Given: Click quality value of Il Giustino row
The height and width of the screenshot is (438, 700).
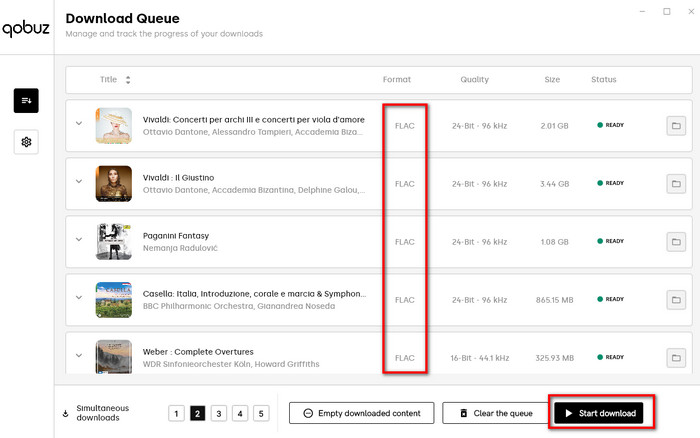Looking at the screenshot, I should [x=479, y=184].
